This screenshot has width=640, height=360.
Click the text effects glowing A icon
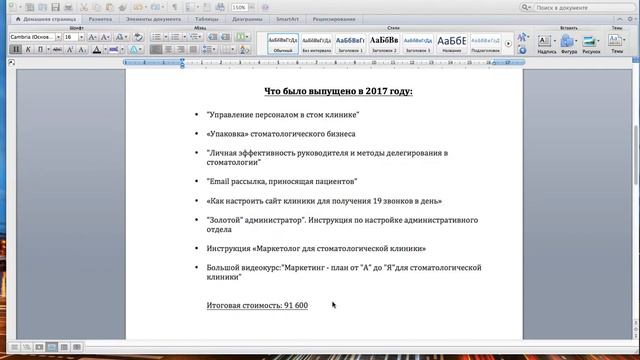tap(133, 49)
